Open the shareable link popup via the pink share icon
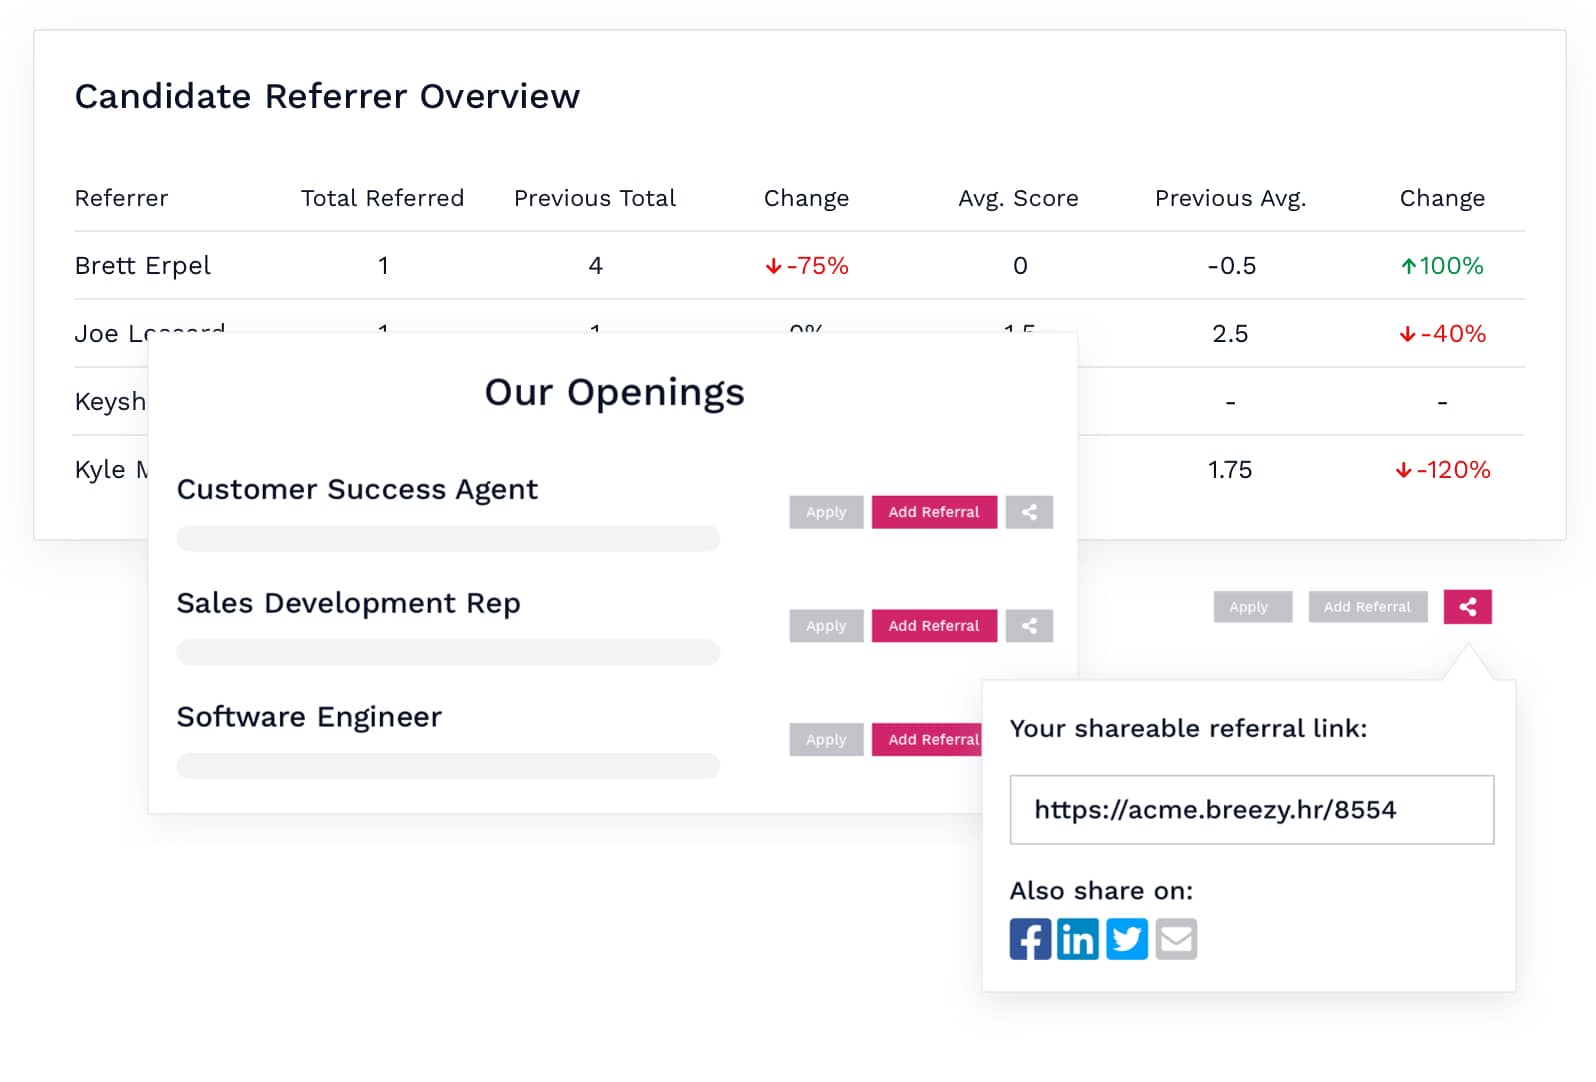 (1467, 606)
